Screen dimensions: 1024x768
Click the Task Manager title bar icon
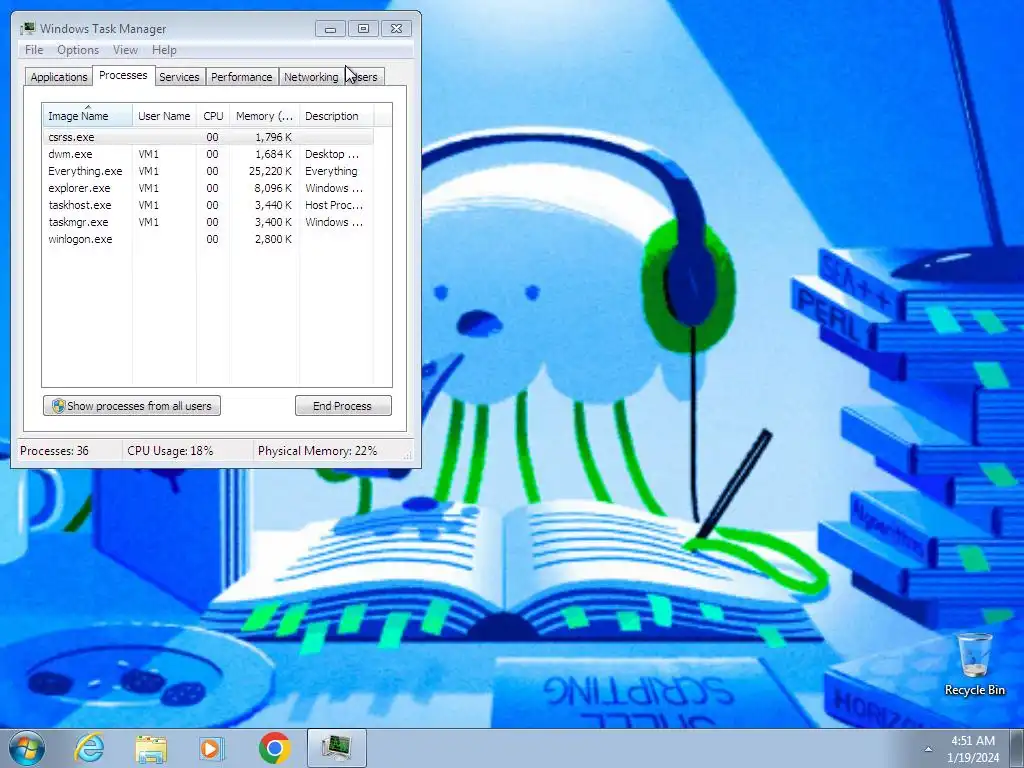click(27, 29)
